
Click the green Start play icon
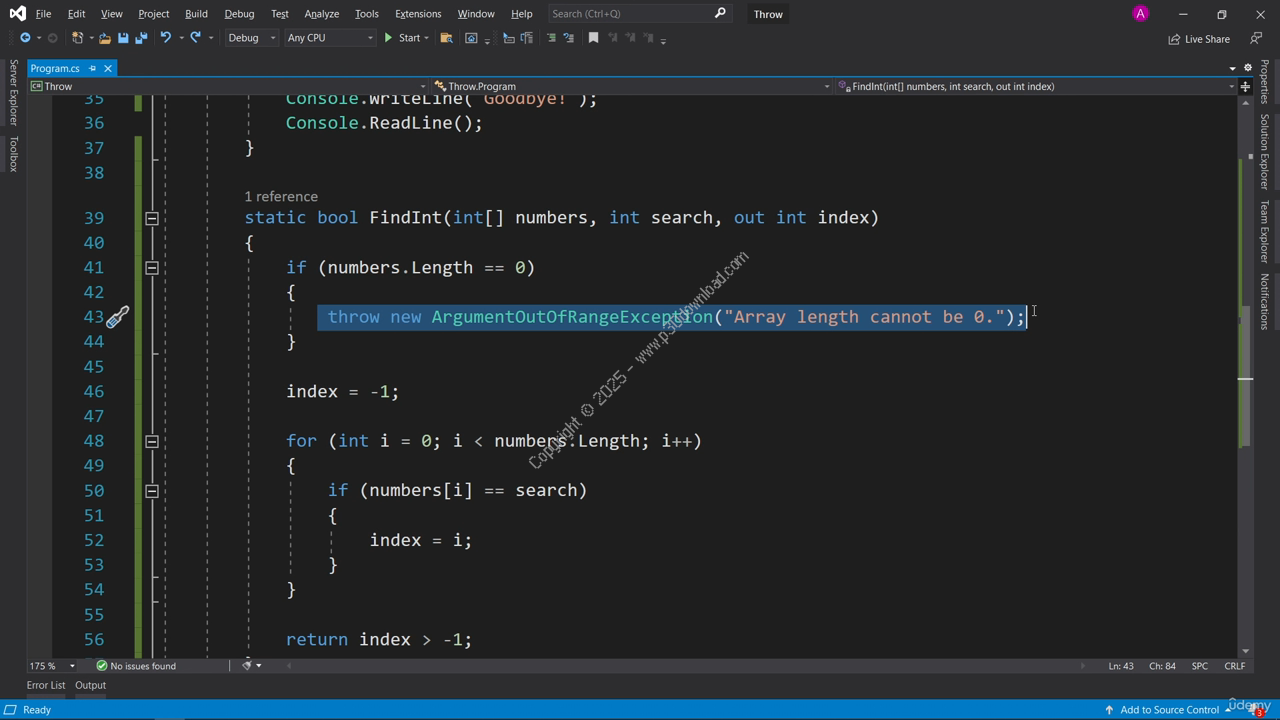(388, 38)
